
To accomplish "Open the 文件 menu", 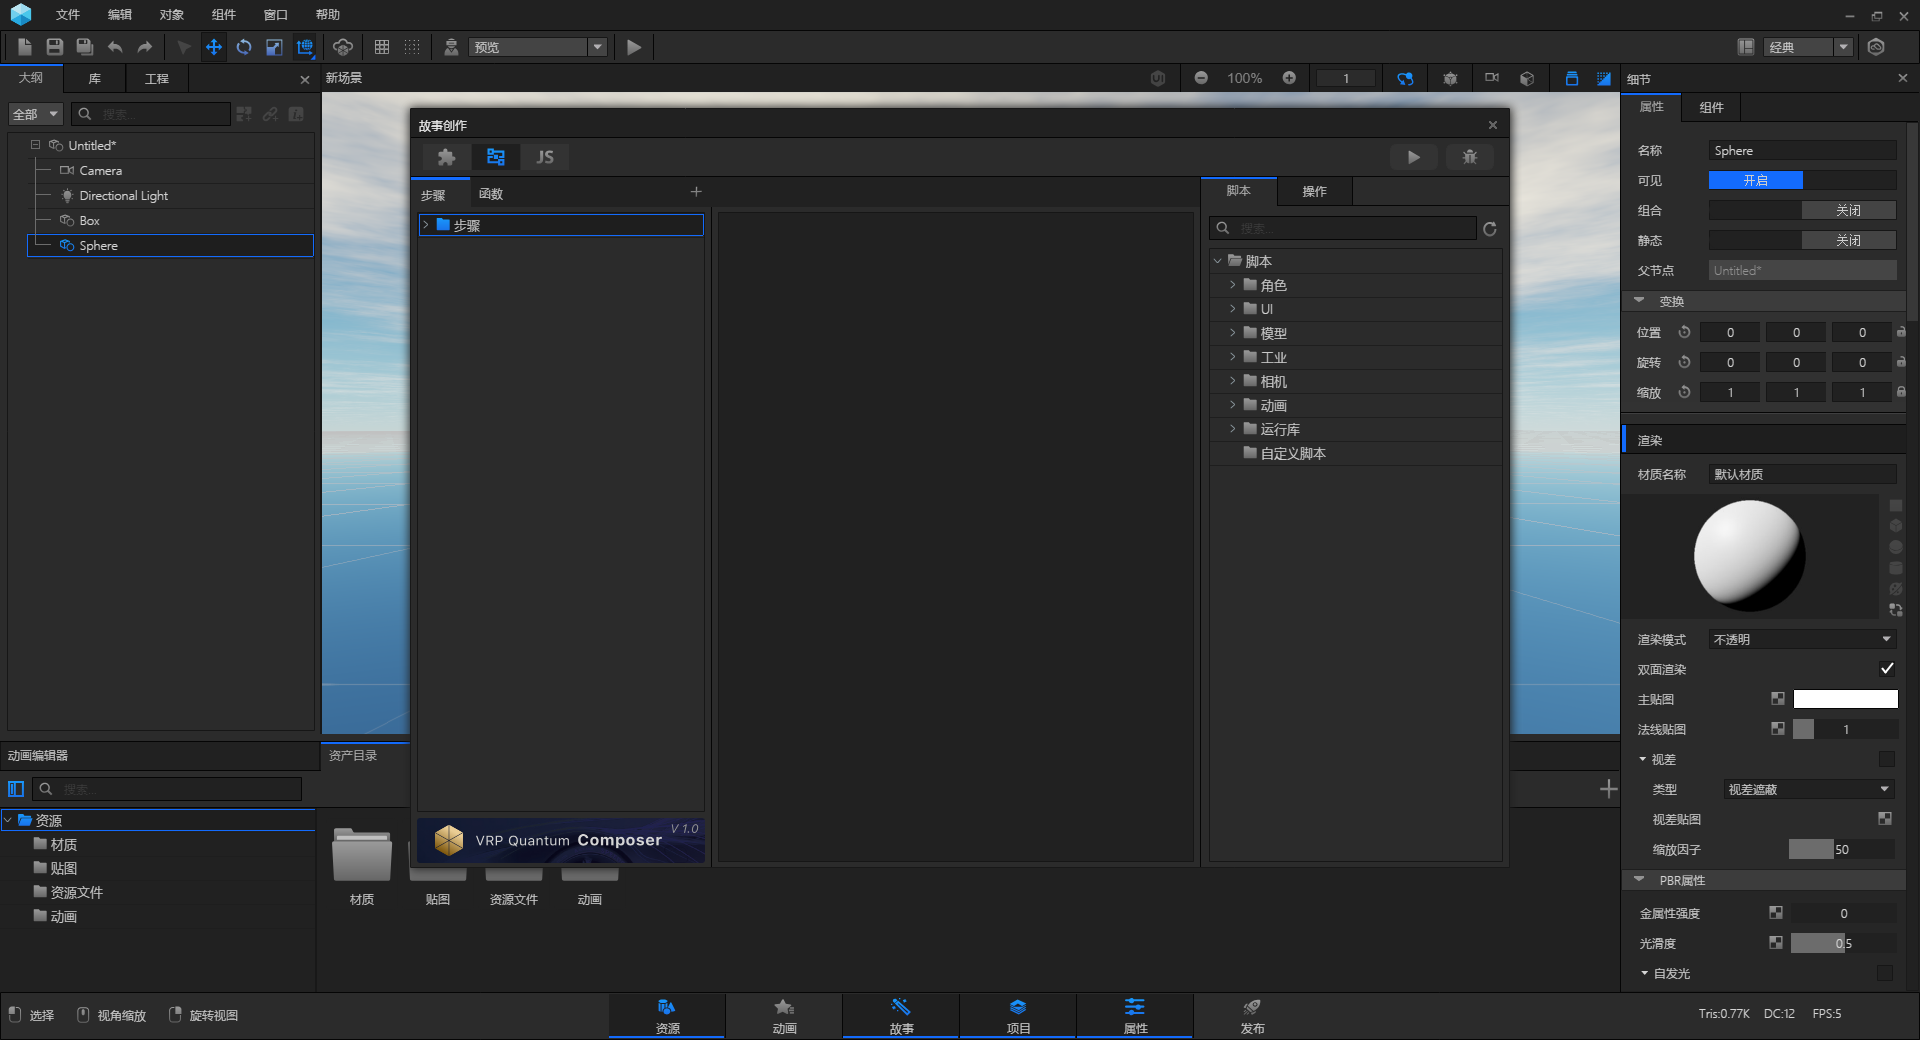I will 68,15.
